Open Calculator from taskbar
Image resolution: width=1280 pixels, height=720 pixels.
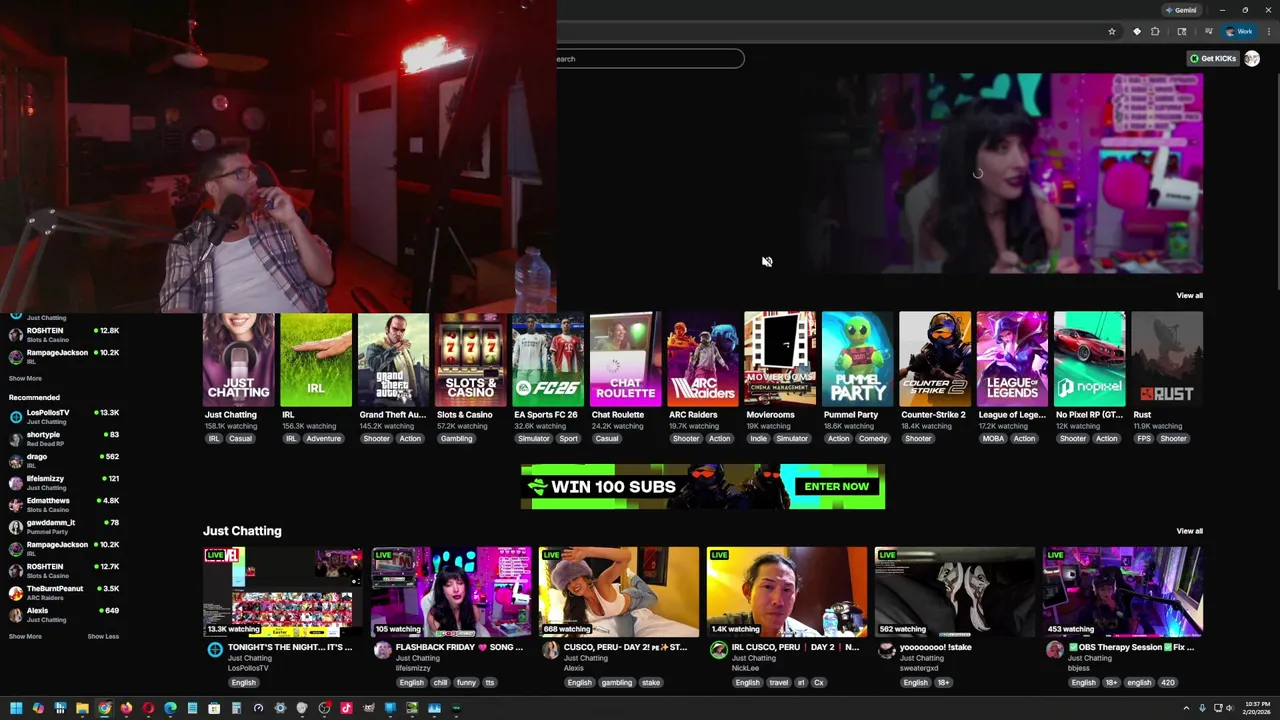(236, 708)
